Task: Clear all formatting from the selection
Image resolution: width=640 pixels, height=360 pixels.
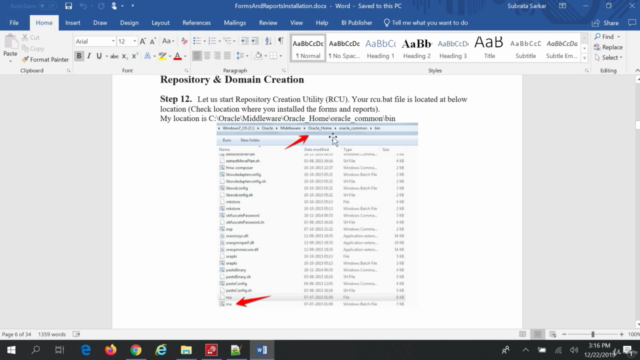Action: (x=184, y=41)
